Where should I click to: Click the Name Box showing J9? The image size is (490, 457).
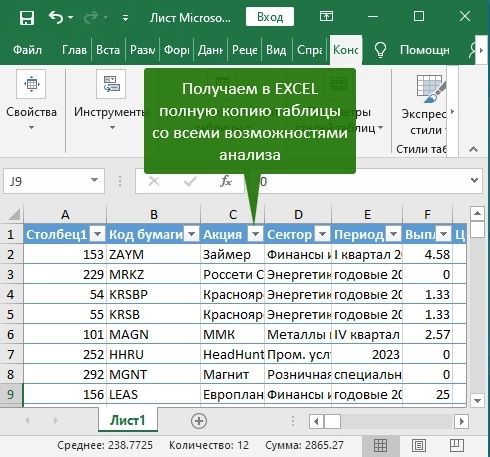[47, 181]
